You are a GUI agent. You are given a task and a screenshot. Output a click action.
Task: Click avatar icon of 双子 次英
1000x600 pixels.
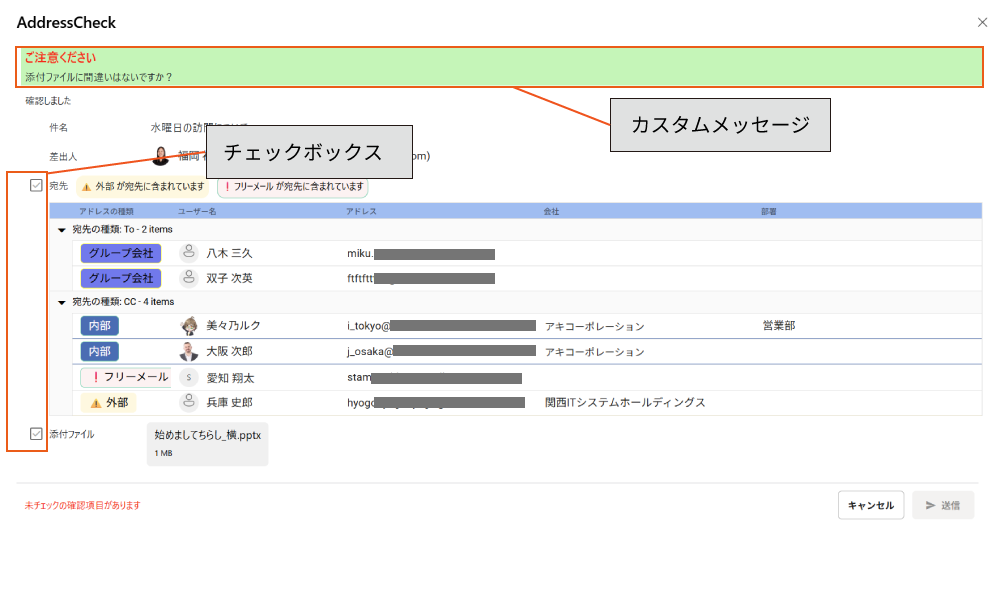(189, 278)
